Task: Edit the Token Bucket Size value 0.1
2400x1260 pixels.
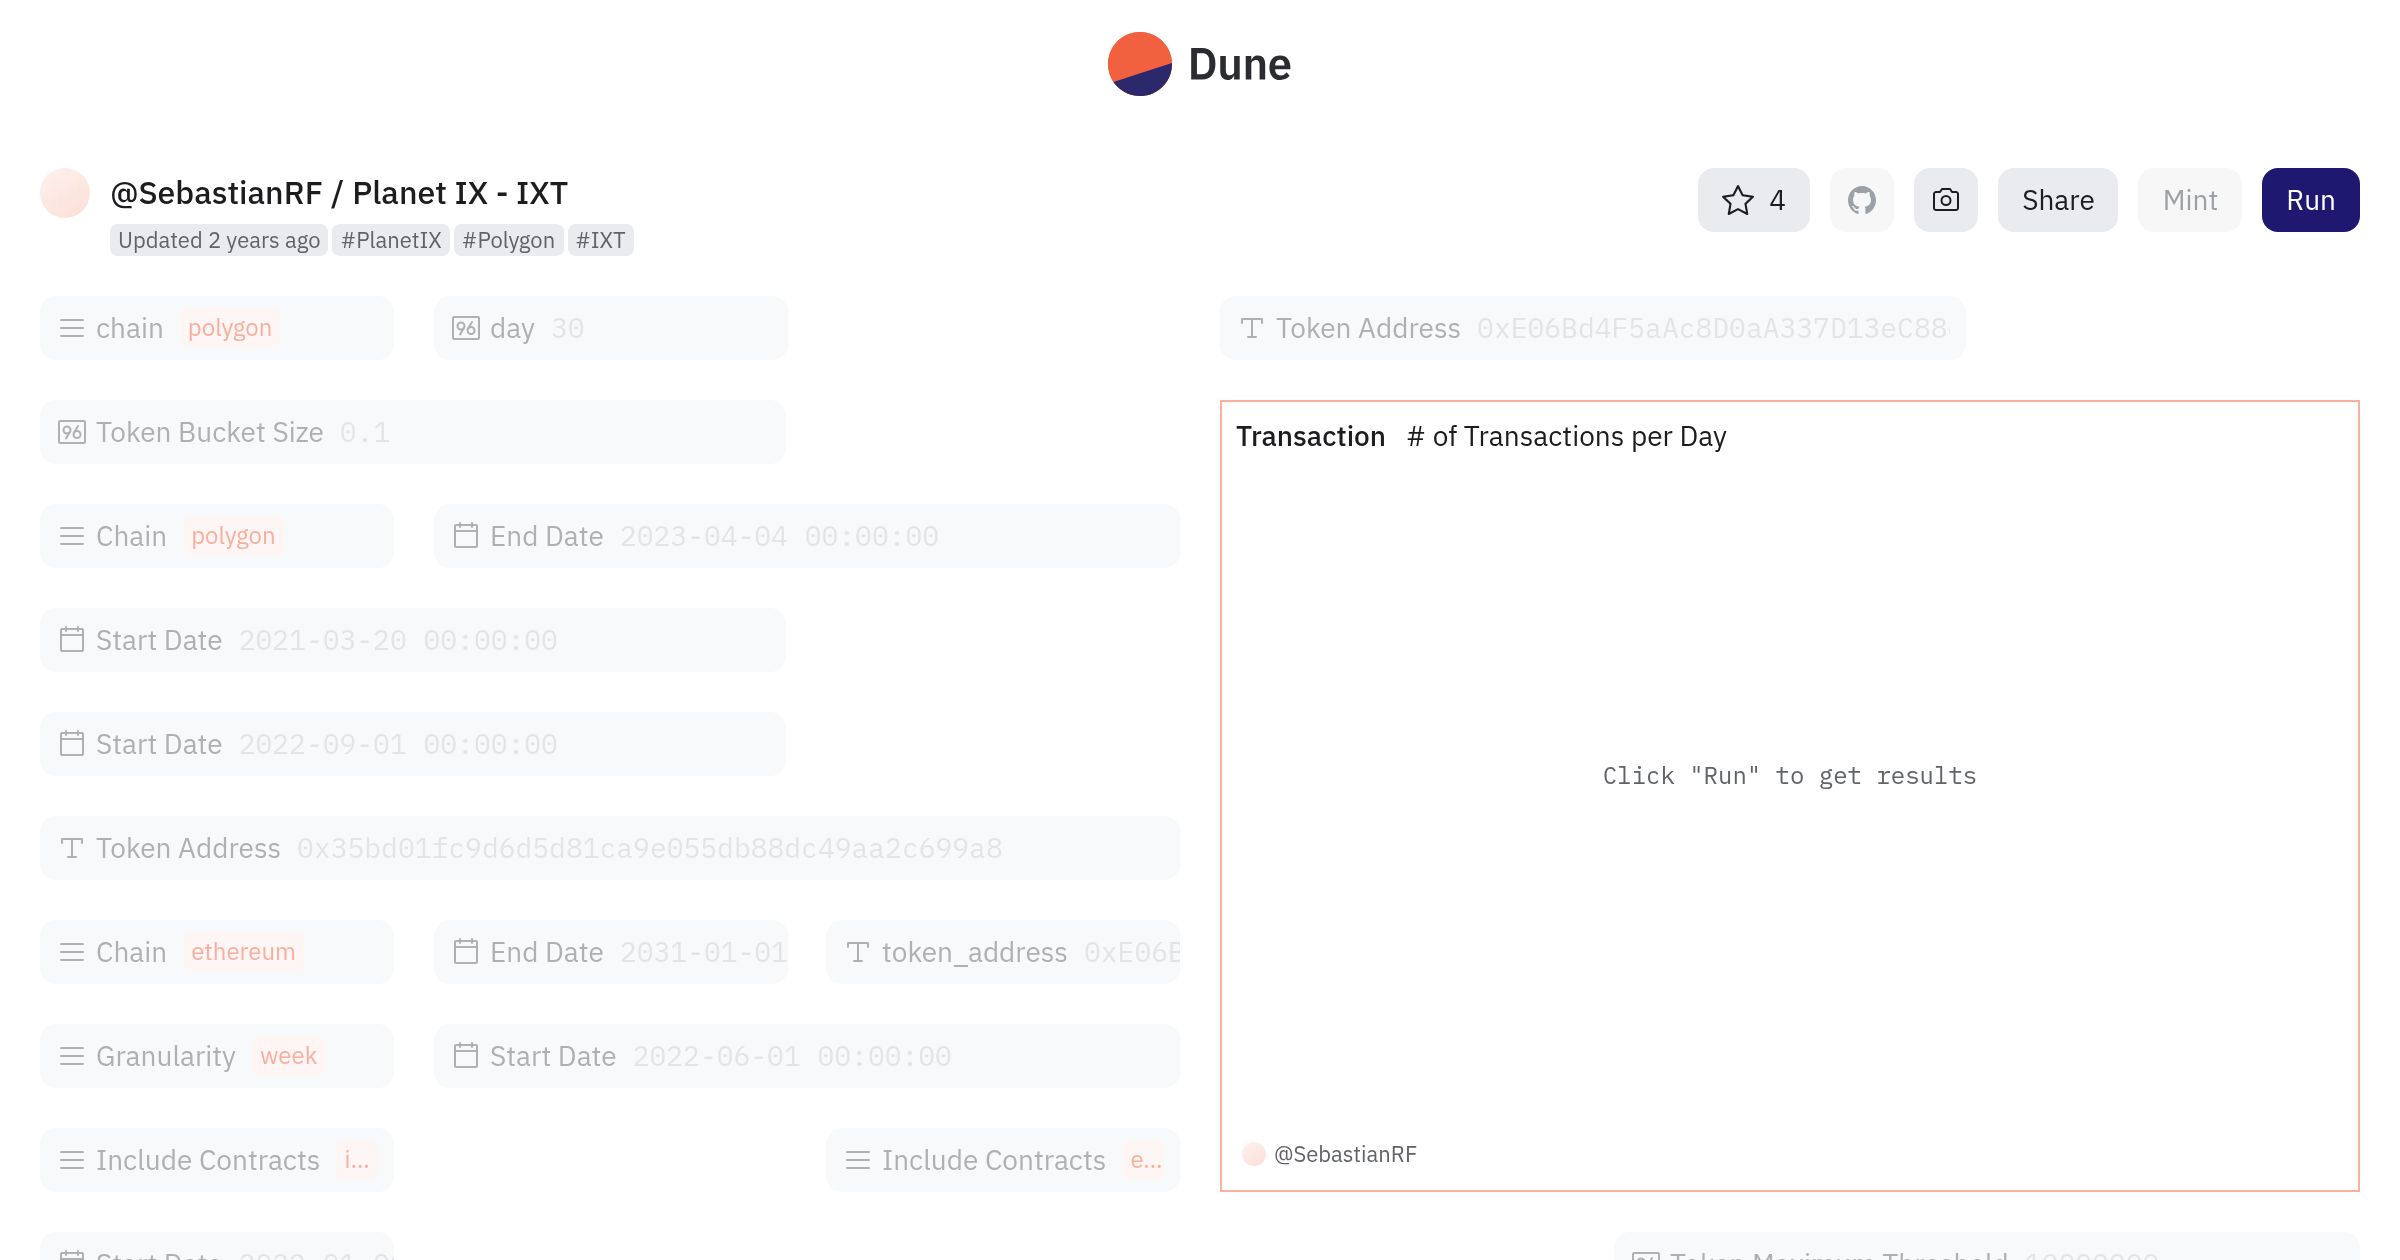Action: pyautogui.click(x=413, y=432)
